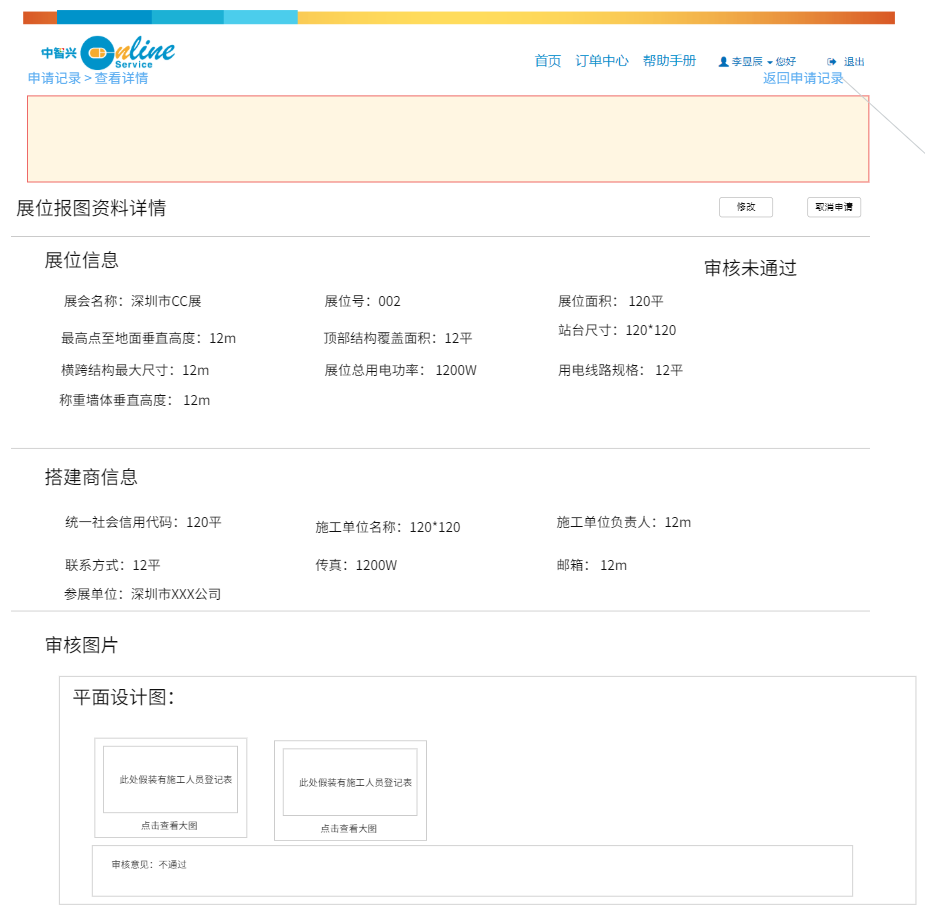Open the first 平面设计图 thumbnail image
Screen dimensions: 925x911
[x=170, y=779]
